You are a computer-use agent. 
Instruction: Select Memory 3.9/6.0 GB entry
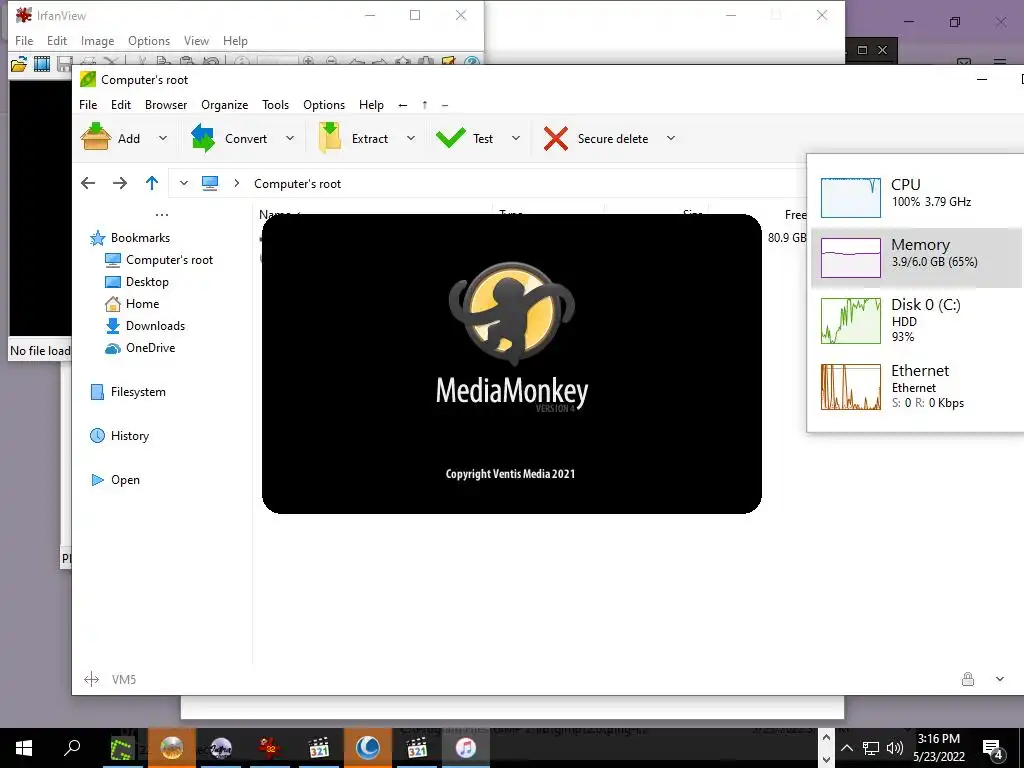pos(916,257)
